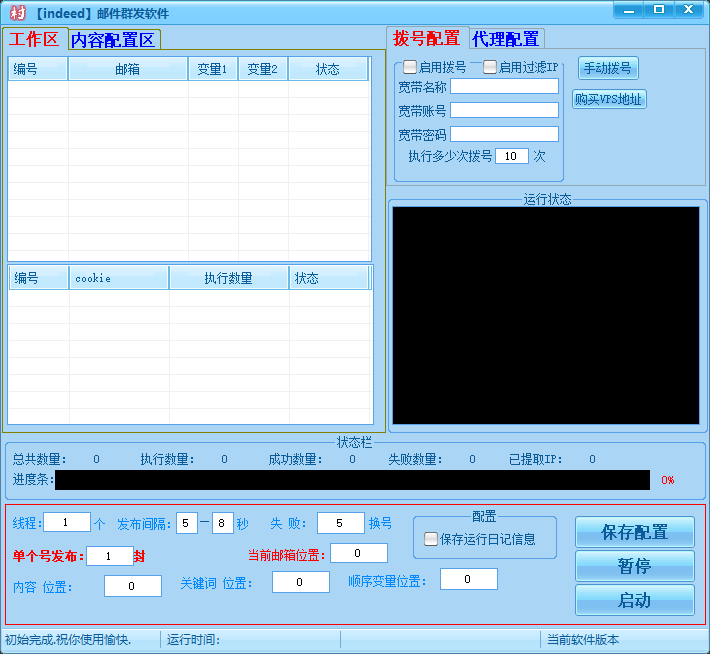Click the 宽带账号 text field
710x654 pixels.
[x=504, y=111]
